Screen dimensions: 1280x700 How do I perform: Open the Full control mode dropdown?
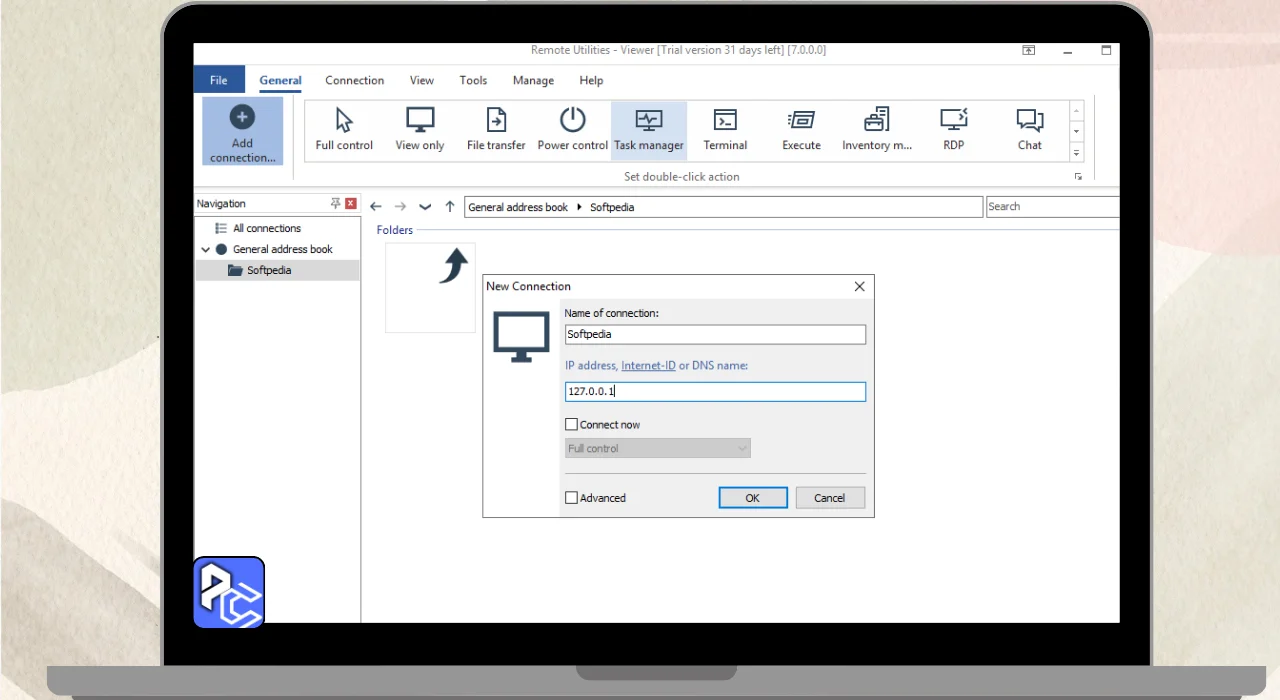[658, 449]
